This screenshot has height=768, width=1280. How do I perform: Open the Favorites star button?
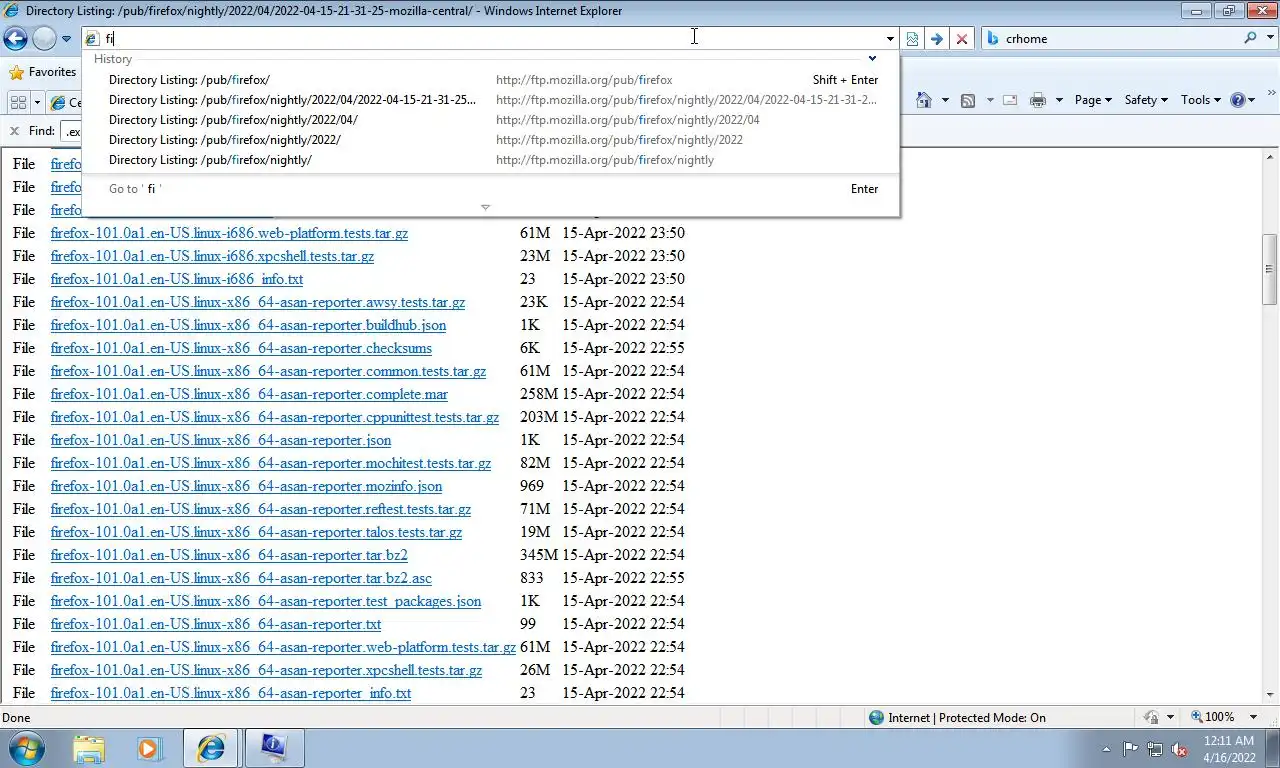pos(42,72)
